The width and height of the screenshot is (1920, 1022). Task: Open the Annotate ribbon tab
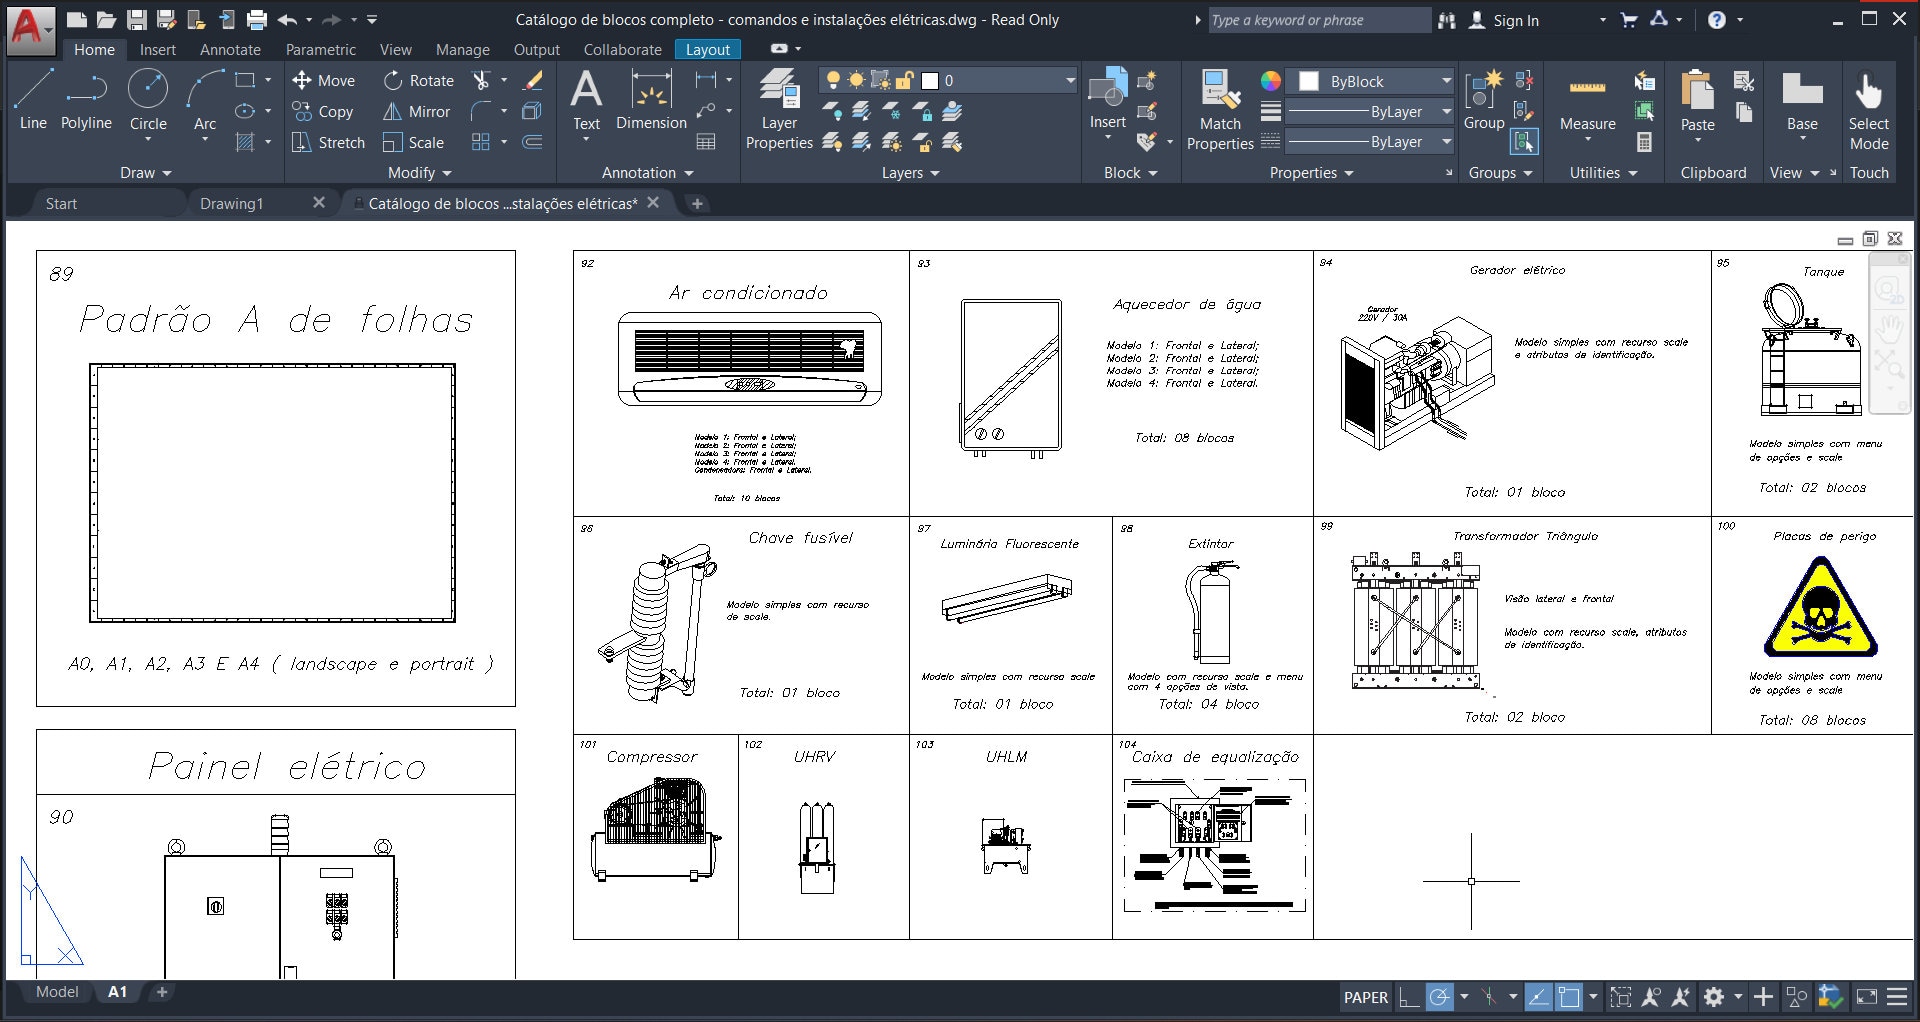click(229, 49)
